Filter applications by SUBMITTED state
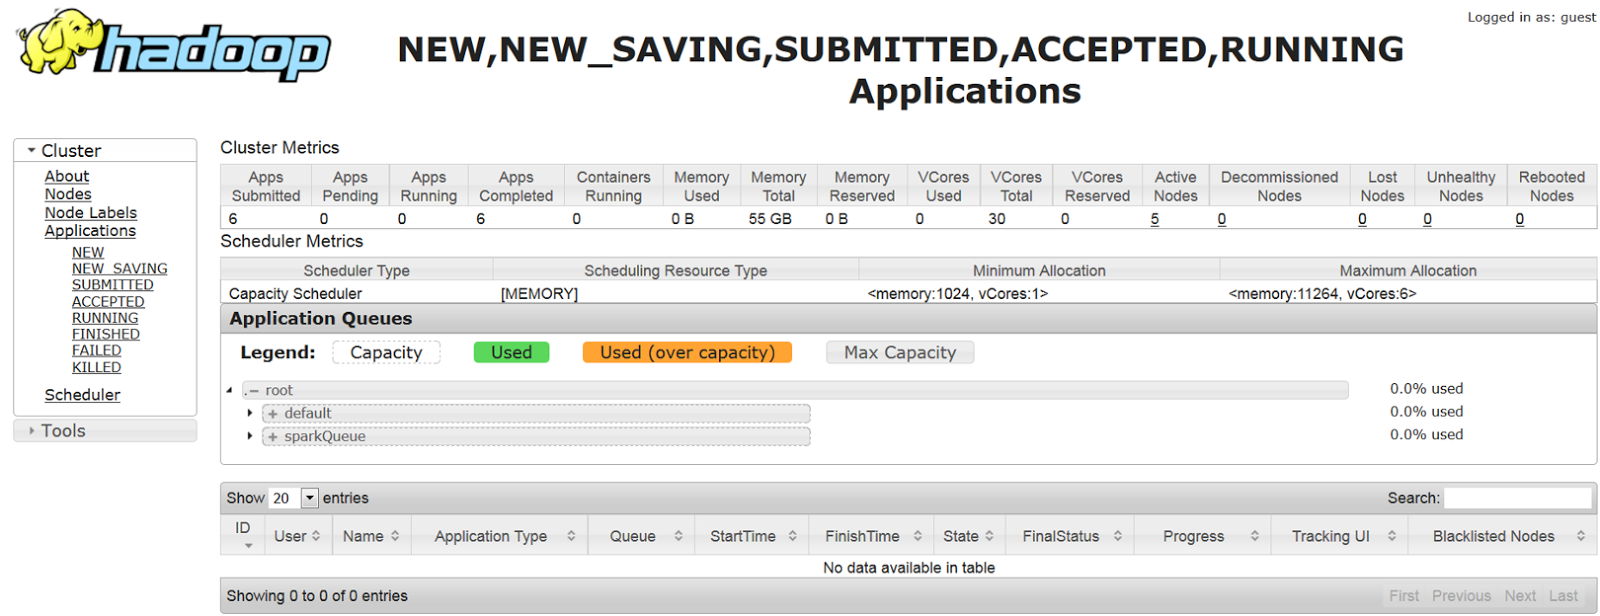 point(113,285)
